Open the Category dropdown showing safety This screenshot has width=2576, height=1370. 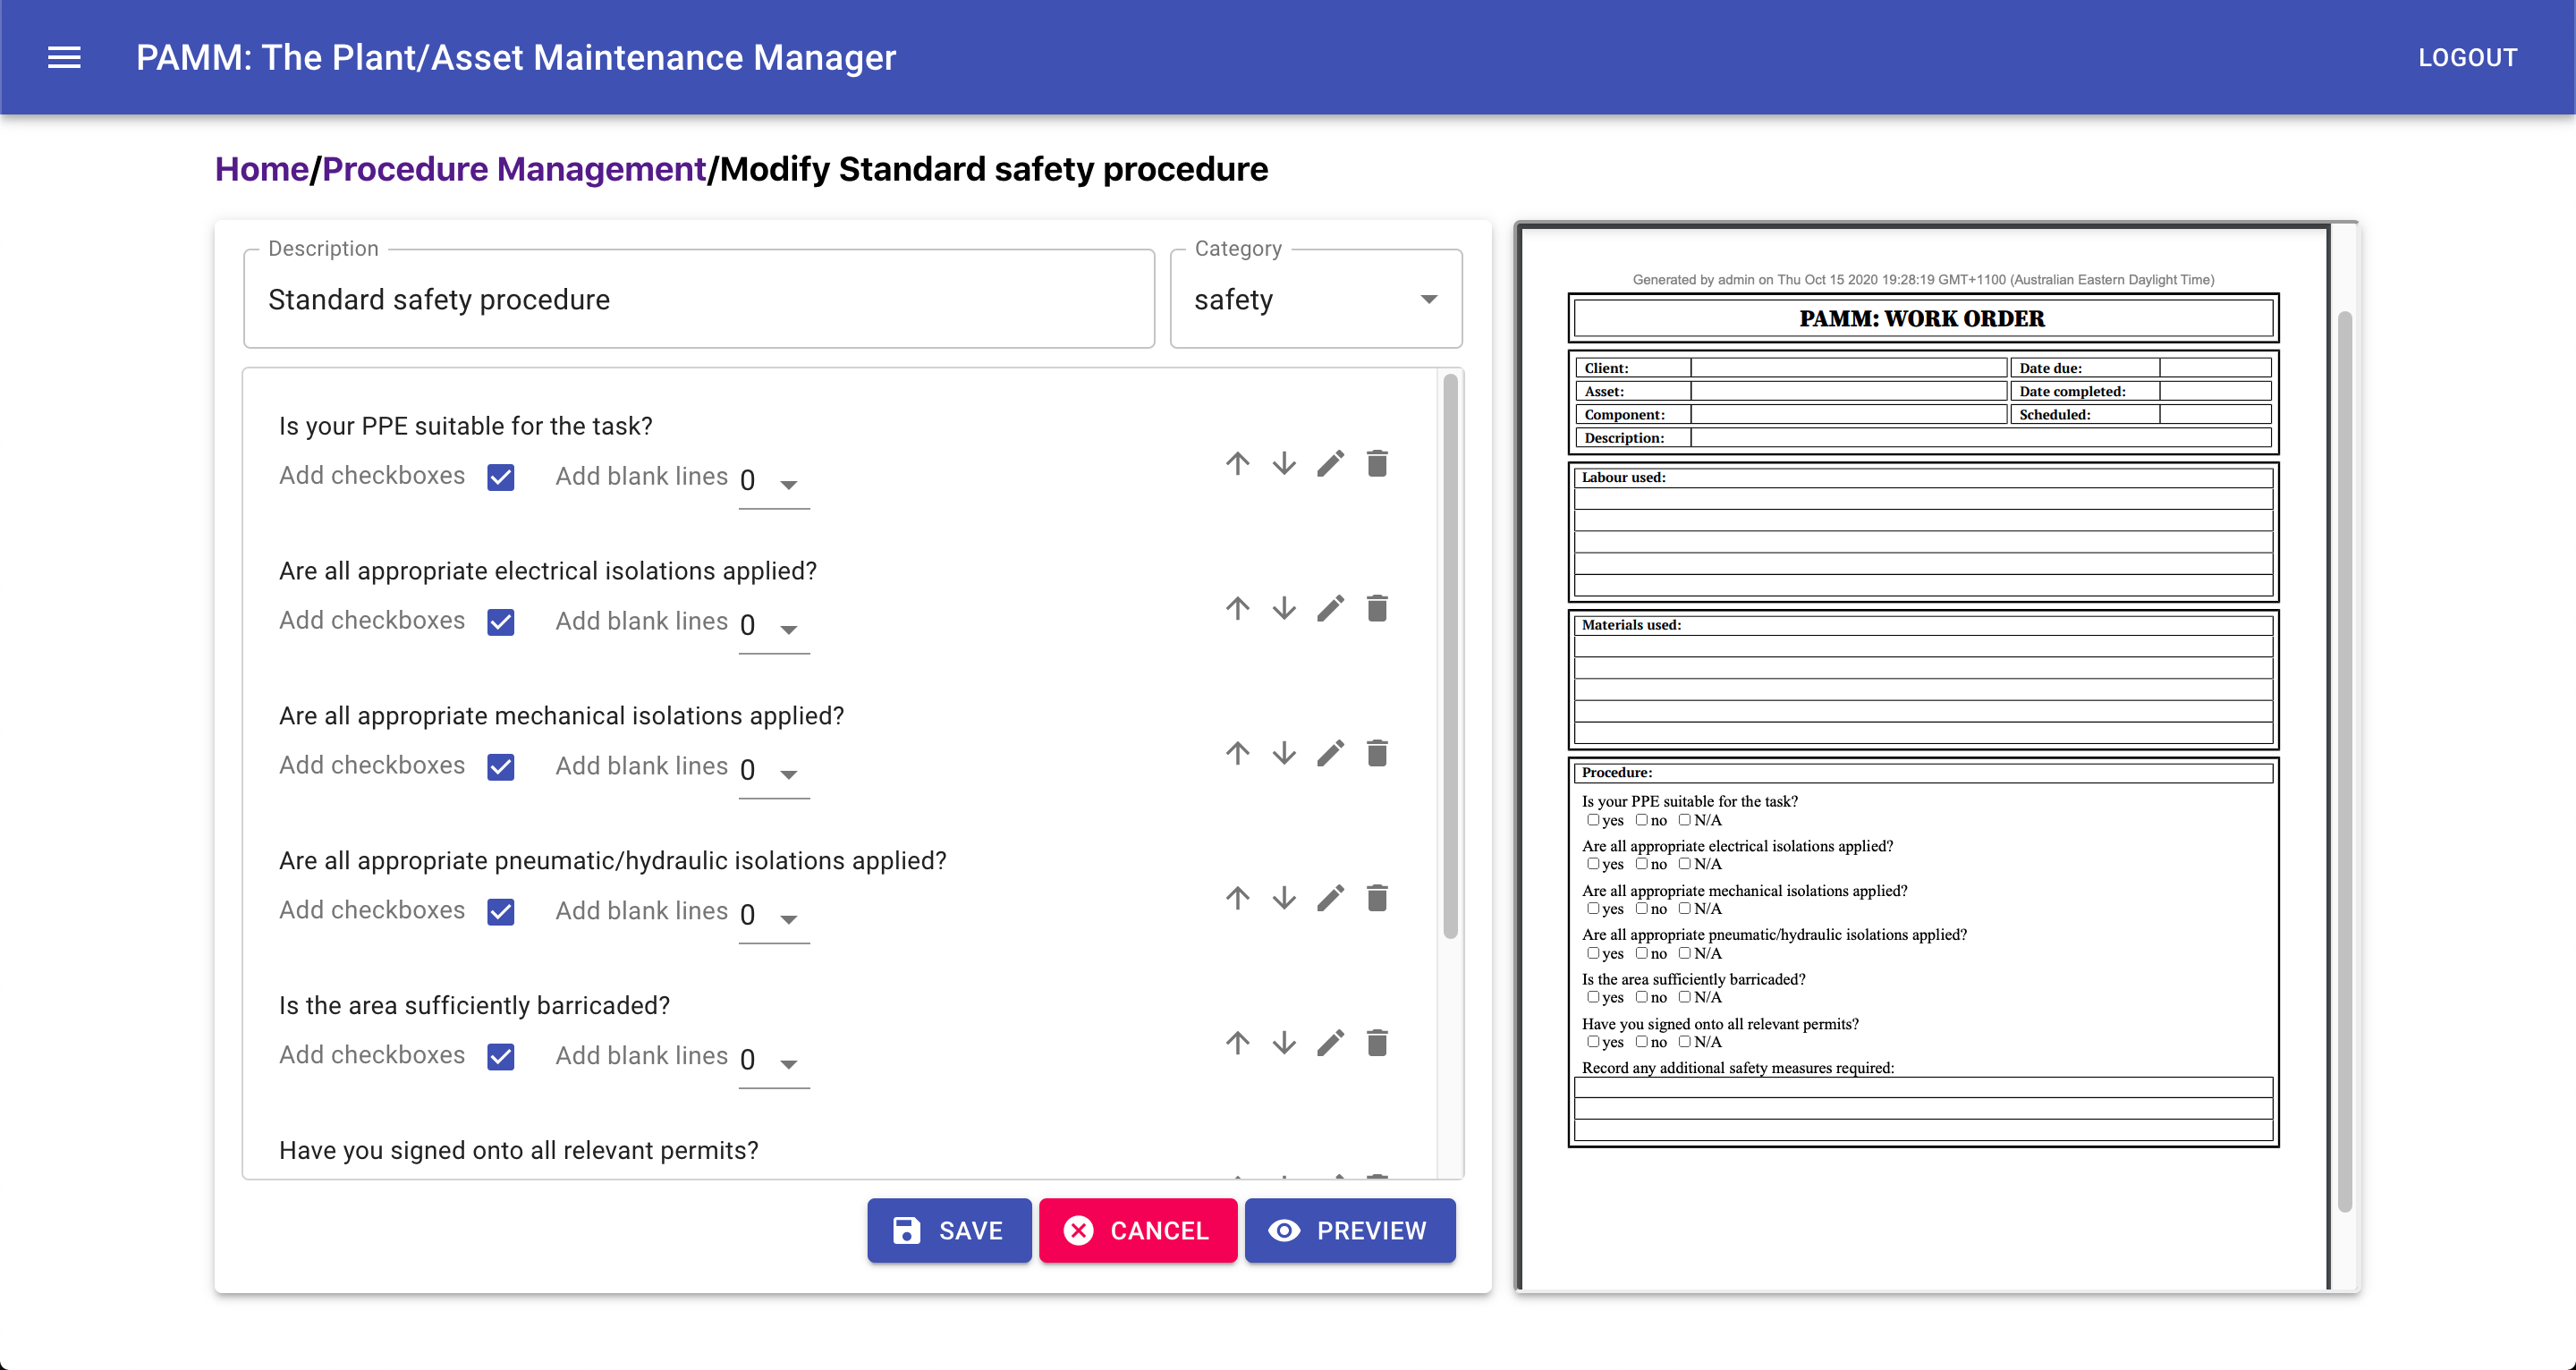[1316, 299]
